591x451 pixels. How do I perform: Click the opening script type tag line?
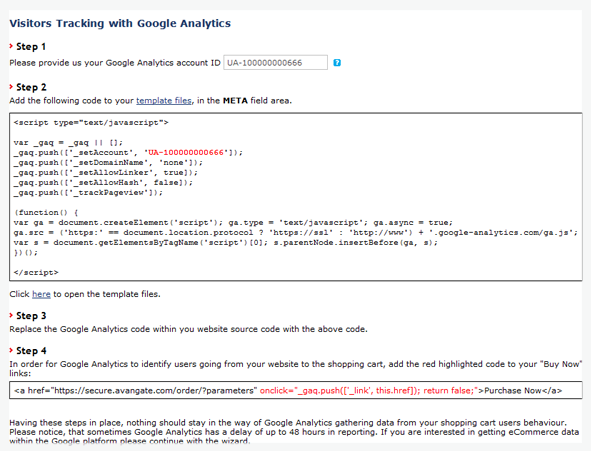(x=91, y=123)
